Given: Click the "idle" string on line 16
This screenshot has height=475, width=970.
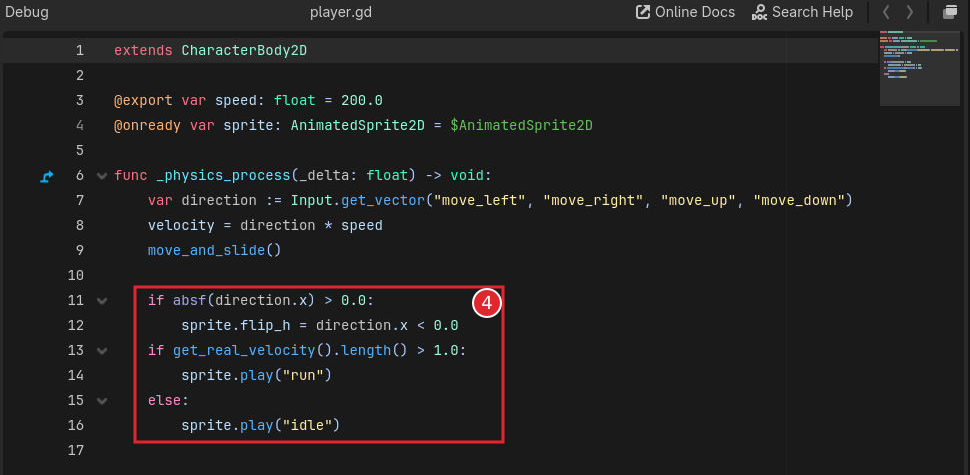Looking at the screenshot, I should pyautogui.click(x=307, y=426).
